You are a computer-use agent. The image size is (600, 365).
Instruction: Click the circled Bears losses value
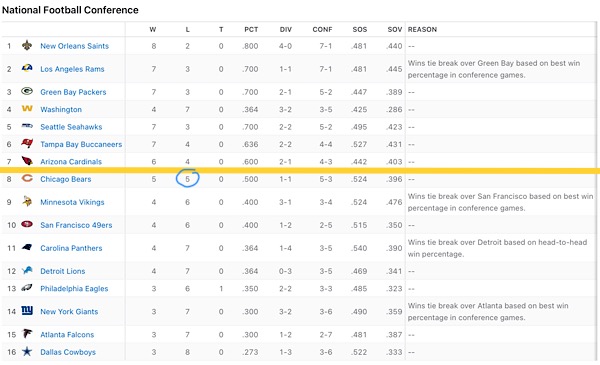tap(188, 179)
